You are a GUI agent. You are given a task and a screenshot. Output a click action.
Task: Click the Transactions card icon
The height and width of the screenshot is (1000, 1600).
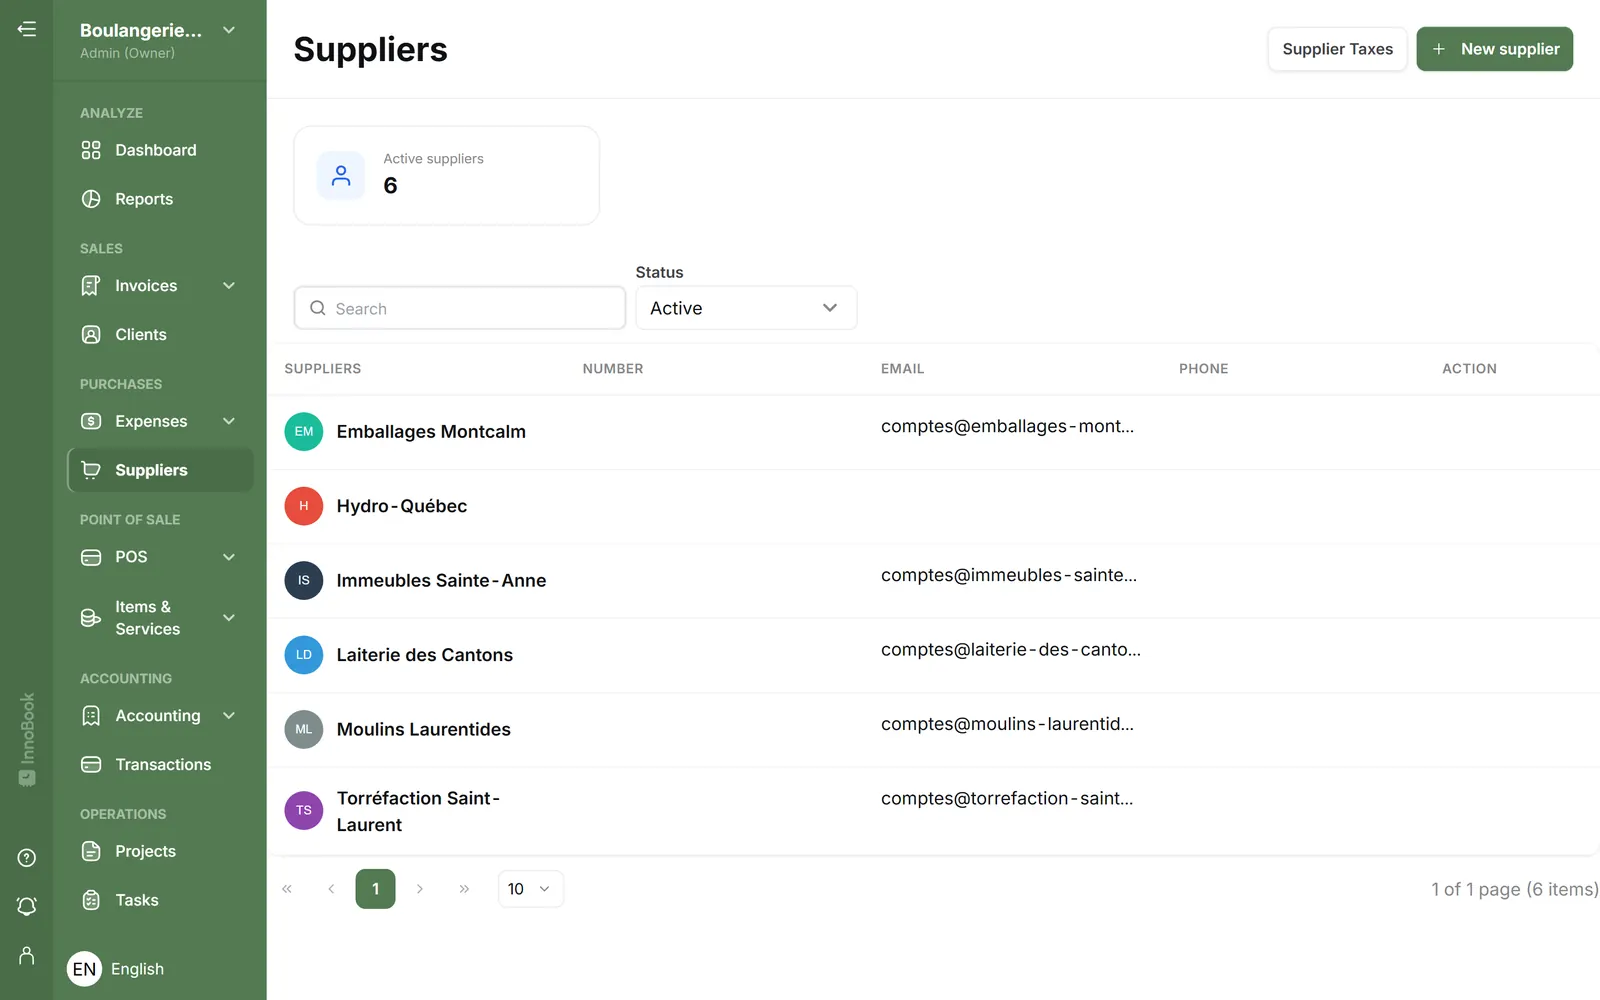(x=91, y=765)
